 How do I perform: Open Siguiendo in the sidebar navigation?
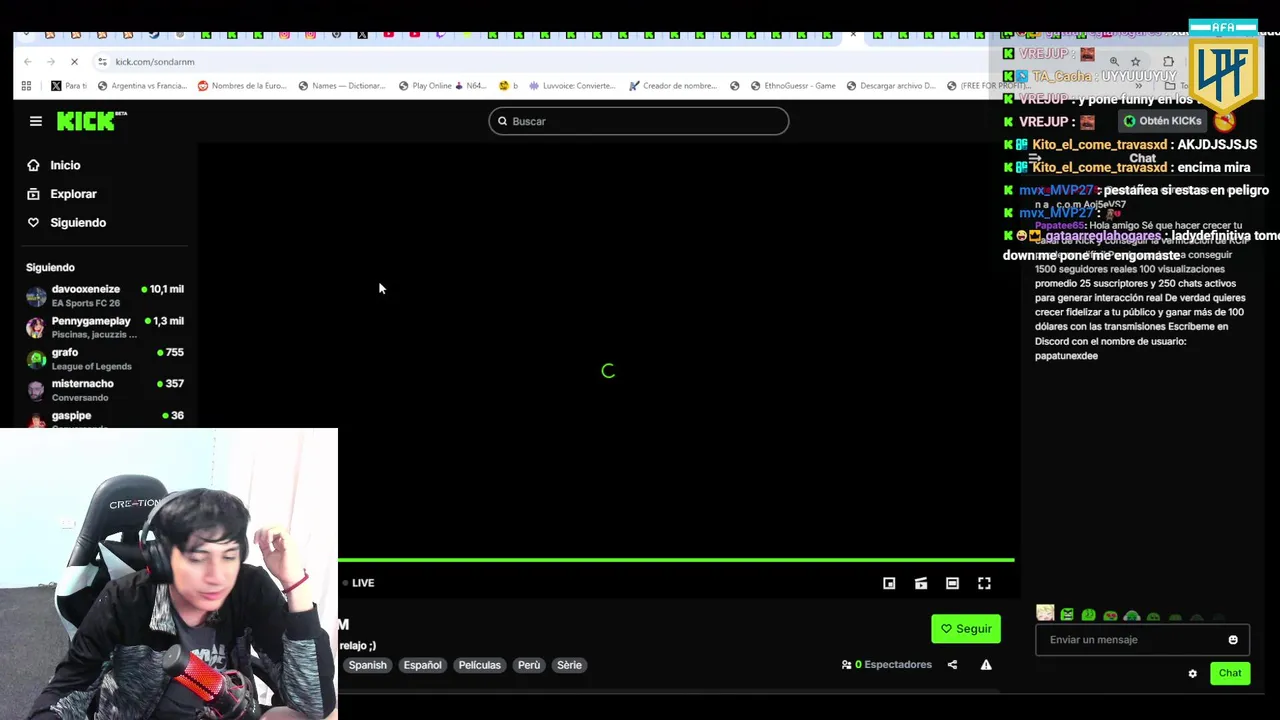tap(66, 223)
